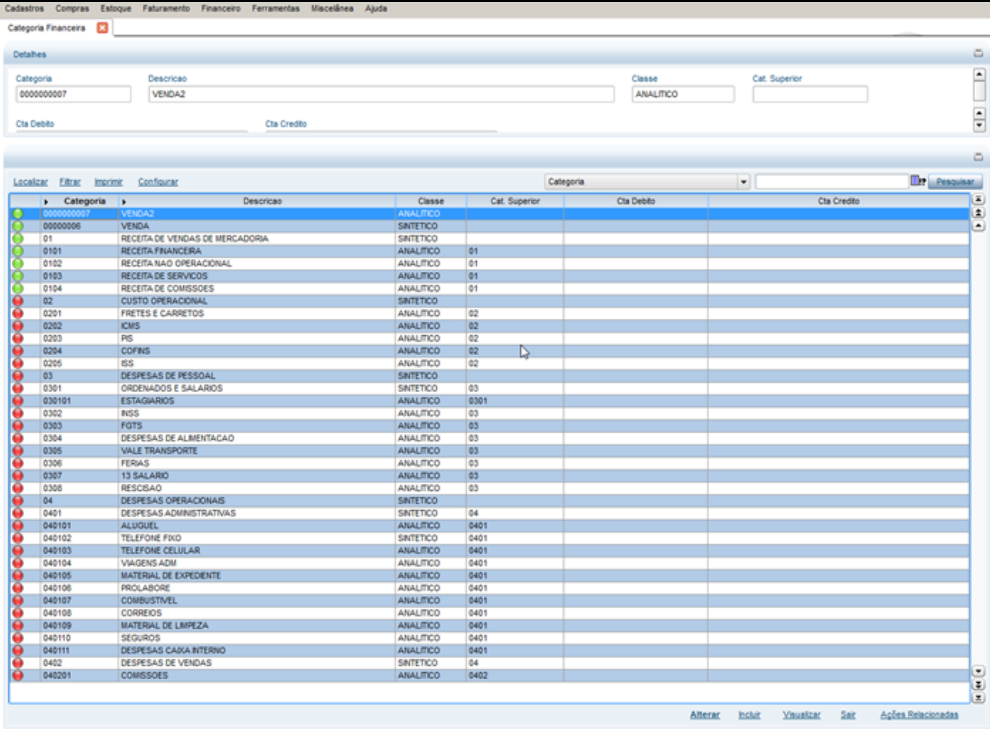Click the Pesquisar button
The height and width of the screenshot is (729, 990).
pyautogui.click(x=955, y=182)
